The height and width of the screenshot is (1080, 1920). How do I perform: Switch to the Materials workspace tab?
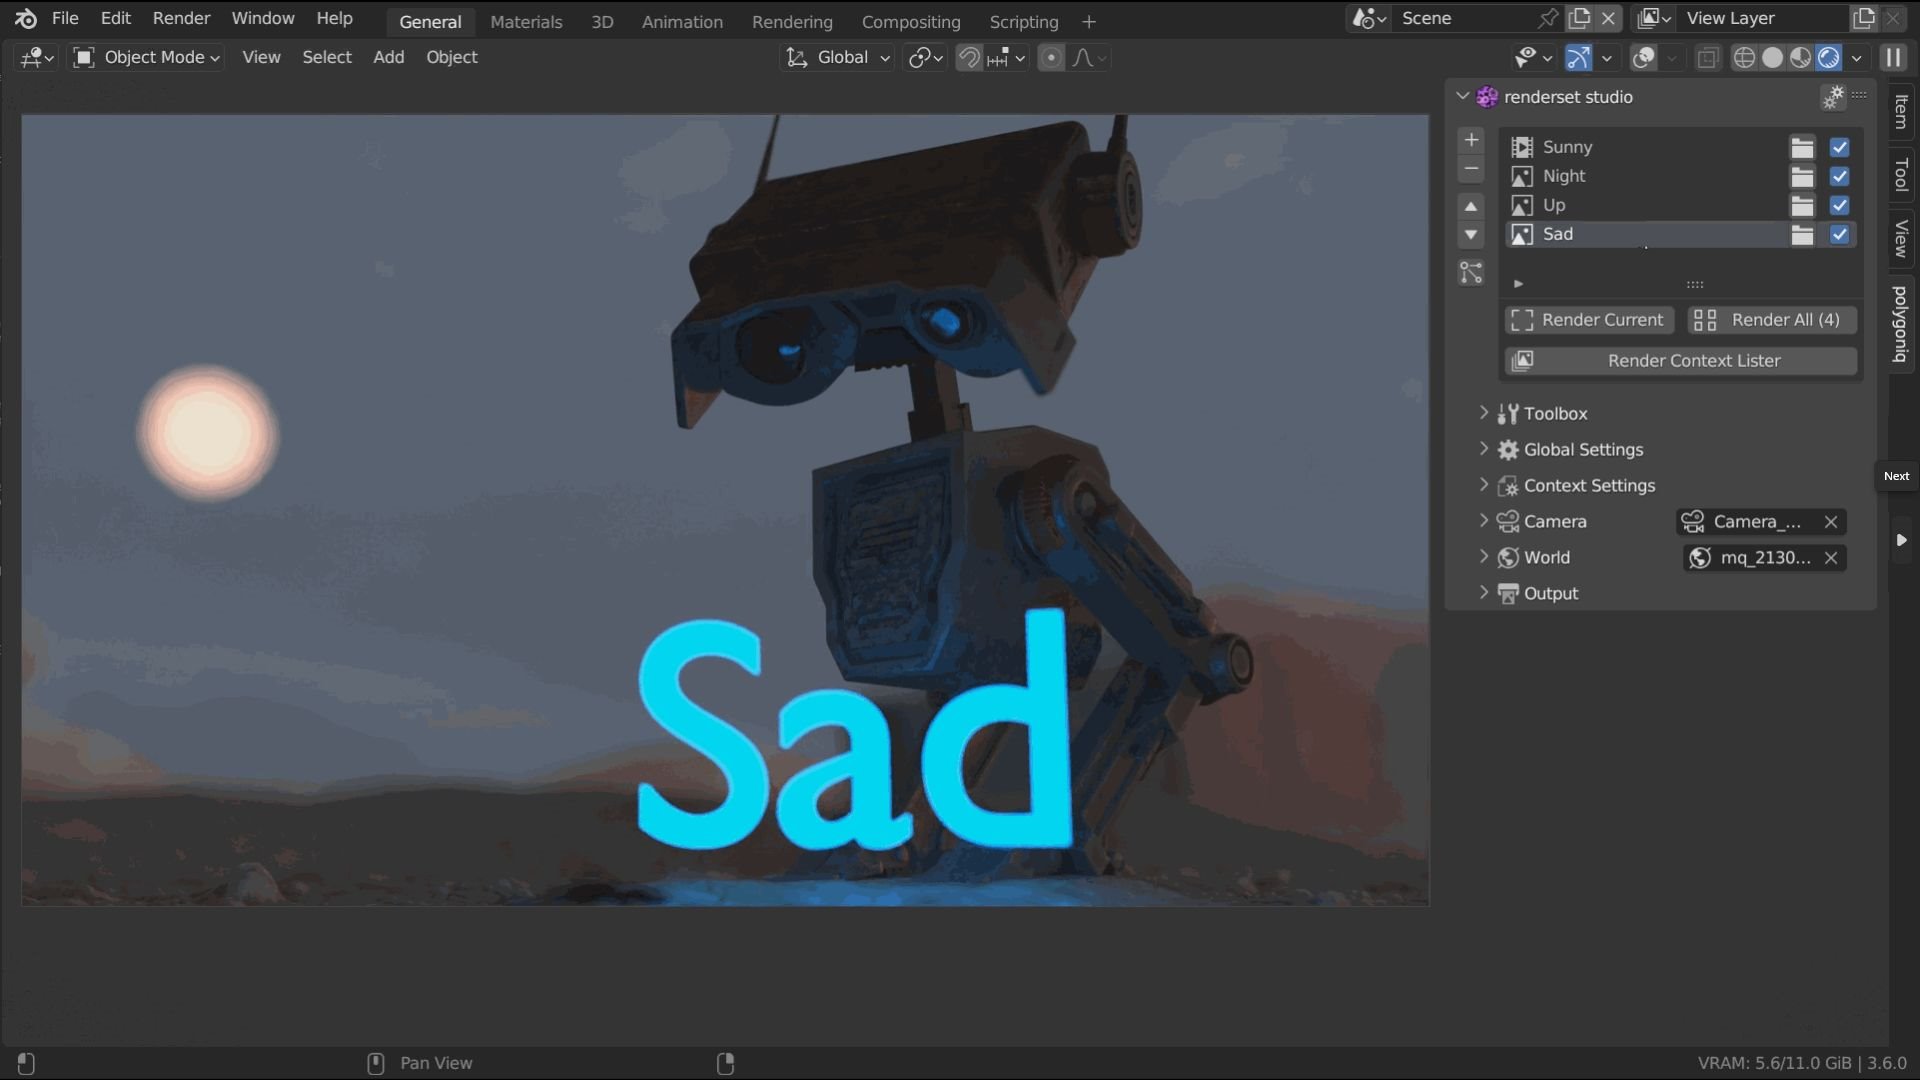[526, 21]
